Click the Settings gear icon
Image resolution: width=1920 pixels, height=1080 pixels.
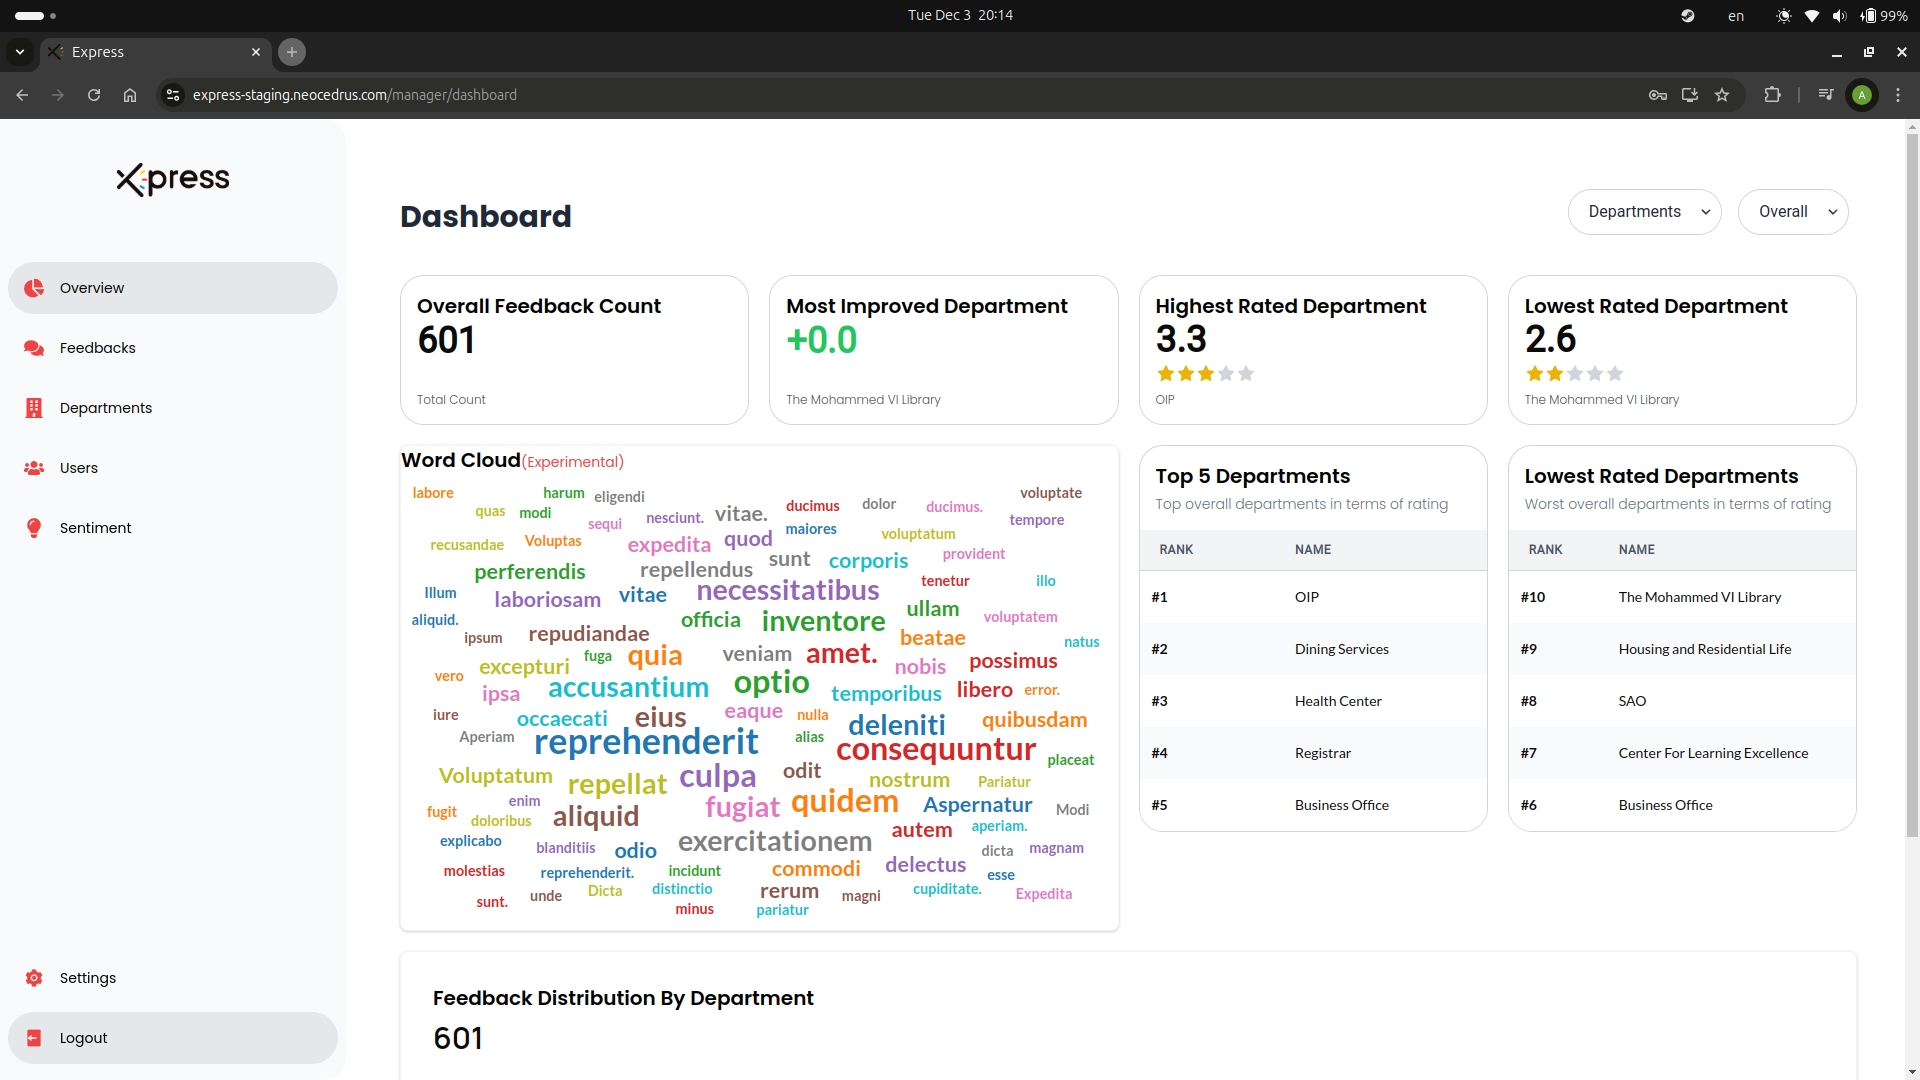pyautogui.click(x=34, y=978)
